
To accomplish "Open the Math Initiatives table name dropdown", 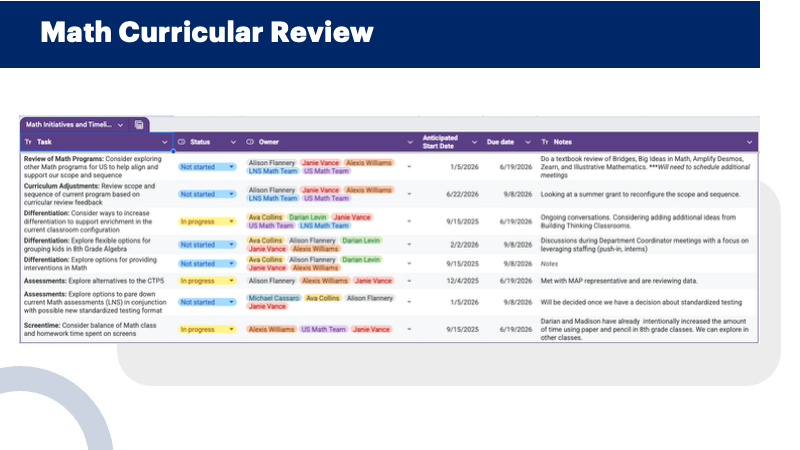I will click(x=121, y=124).
